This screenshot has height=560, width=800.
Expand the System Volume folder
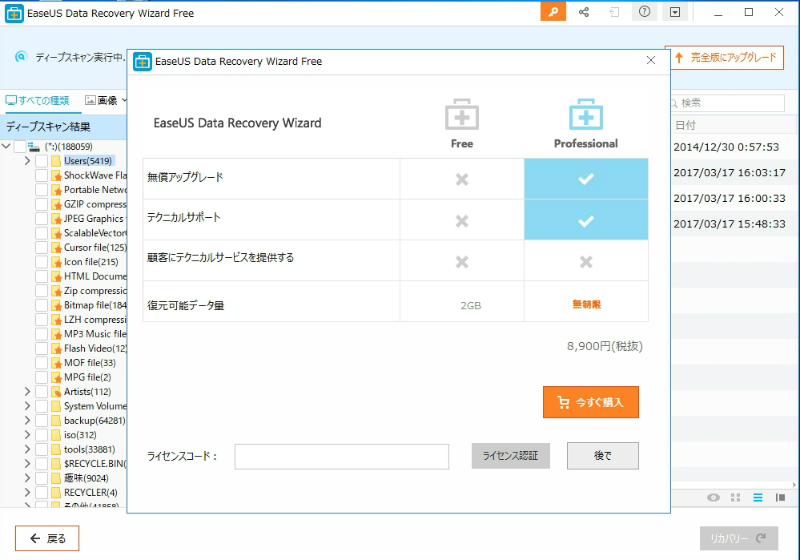click(x=28, y=406)
